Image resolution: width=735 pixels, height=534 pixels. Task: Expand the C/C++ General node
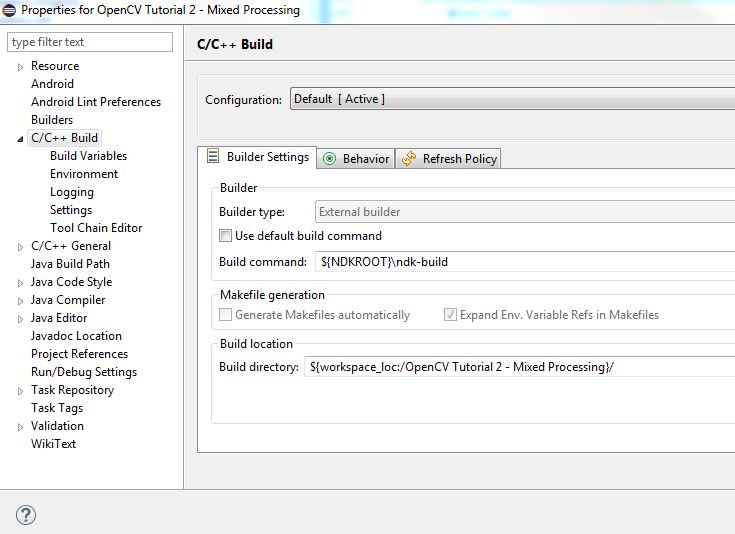pos(20,247)
